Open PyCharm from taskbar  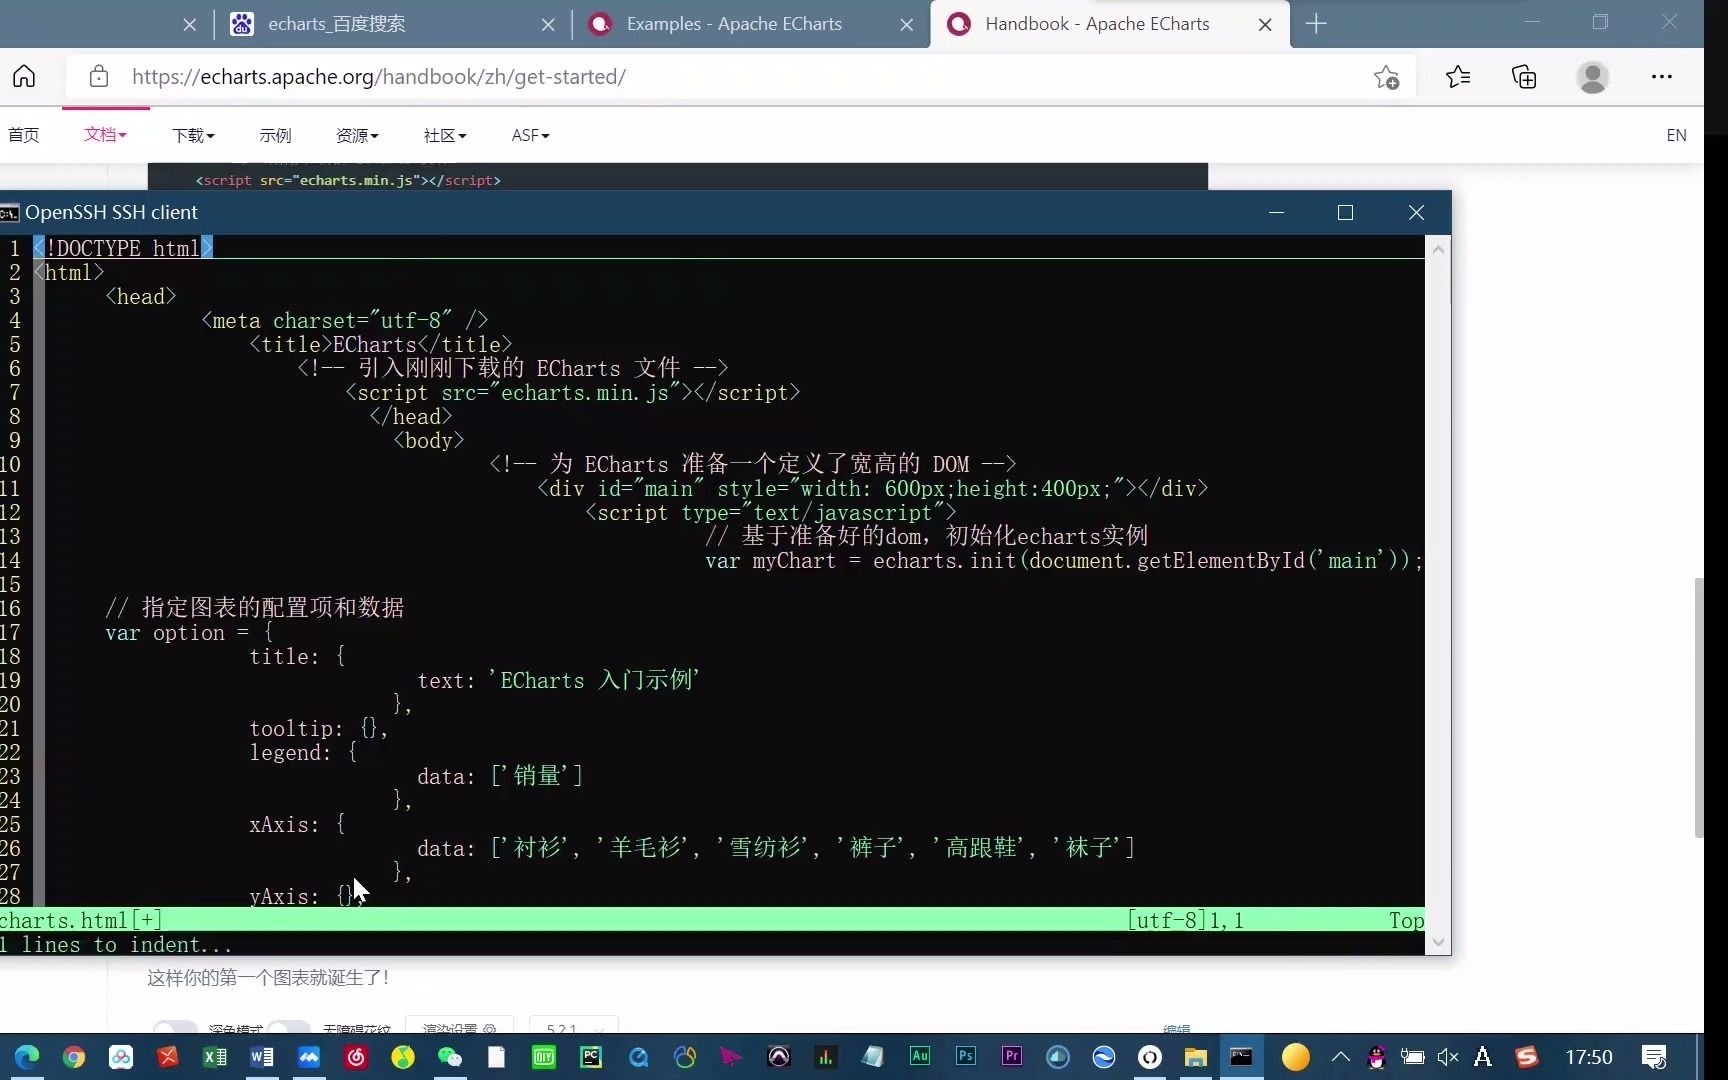(591, 1057)
